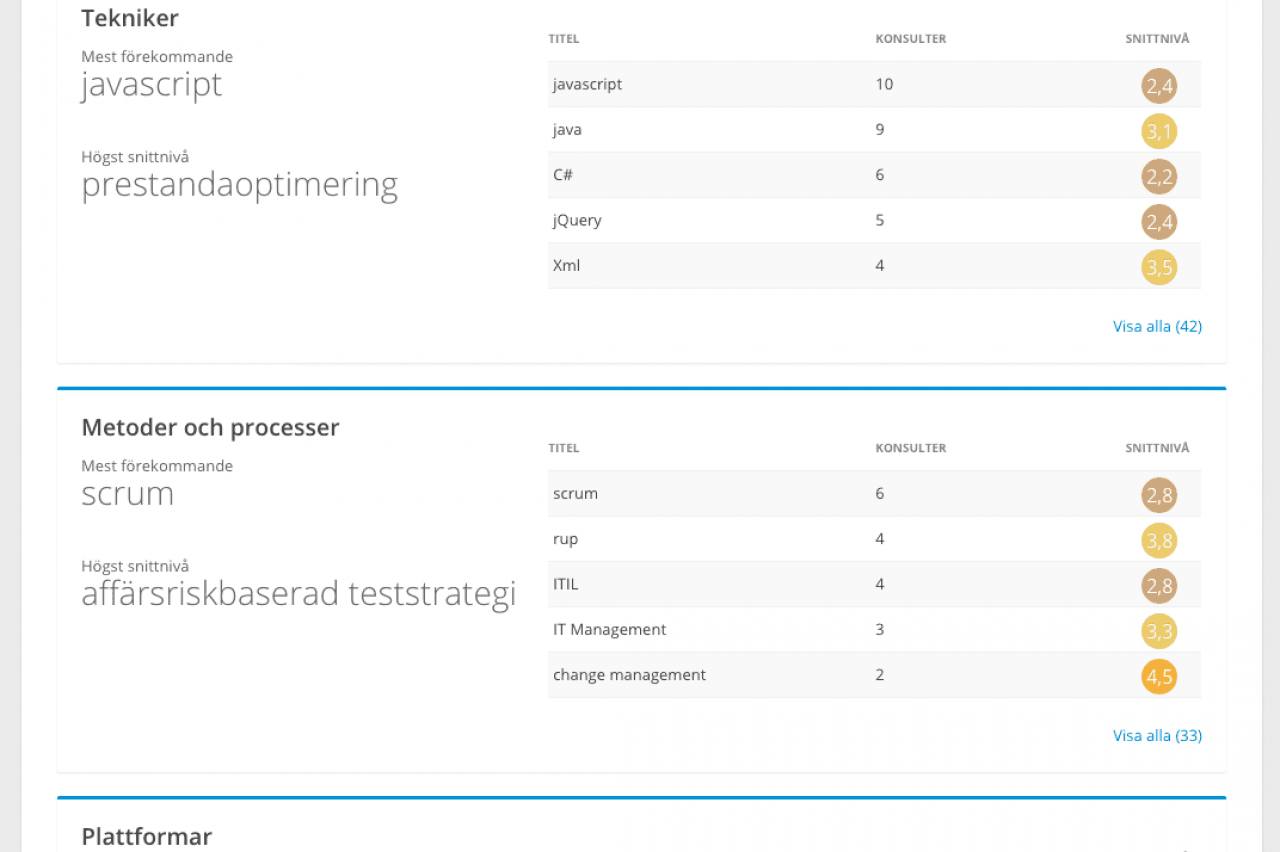Click the Plattformar section heading
1280x852 pixels.
tap(146, 836)
